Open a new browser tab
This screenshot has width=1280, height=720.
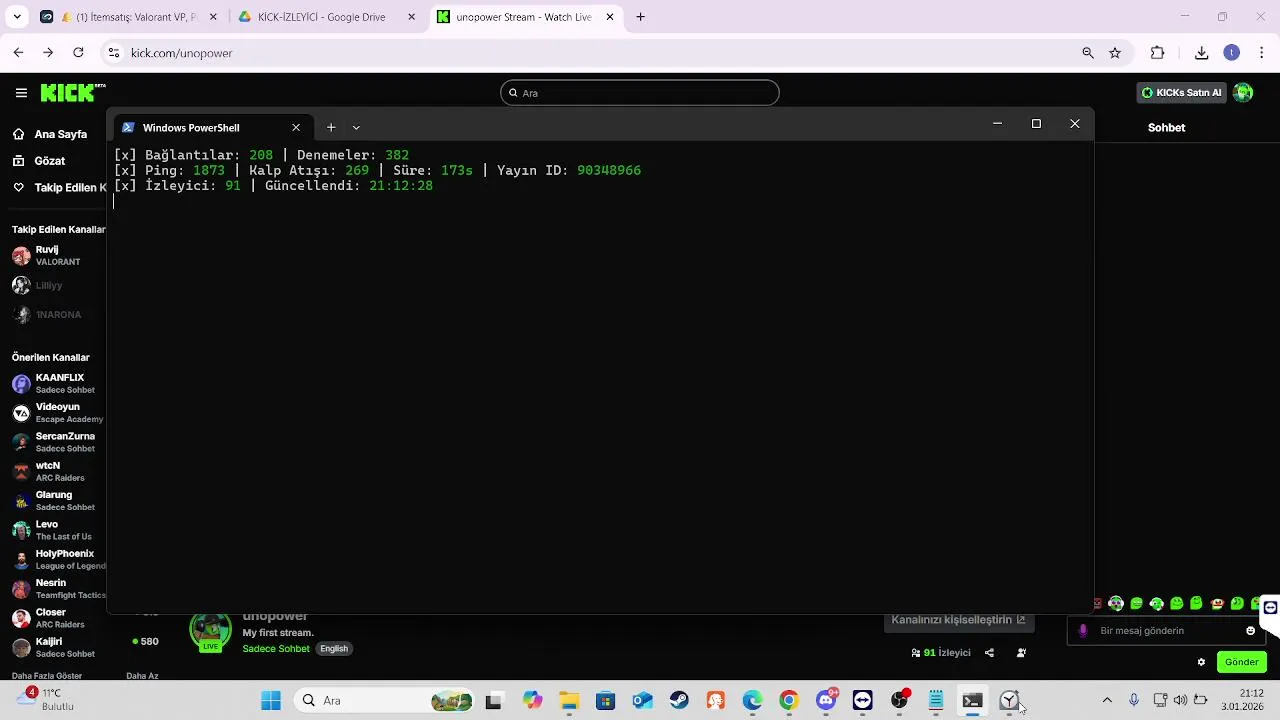click(x=641, y=17)
